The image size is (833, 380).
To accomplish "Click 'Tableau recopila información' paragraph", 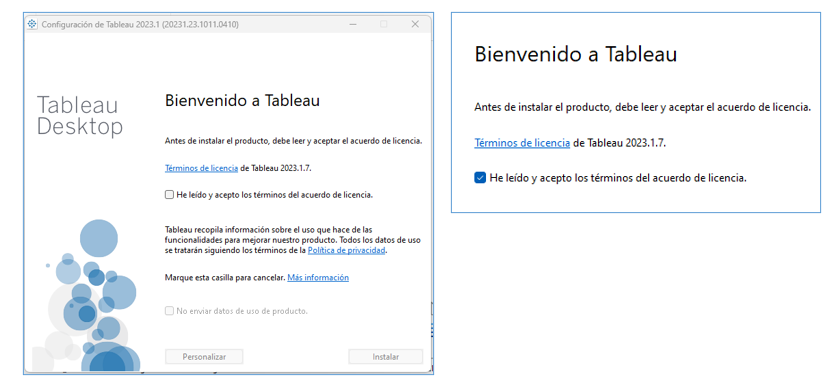I will [293, 240].
